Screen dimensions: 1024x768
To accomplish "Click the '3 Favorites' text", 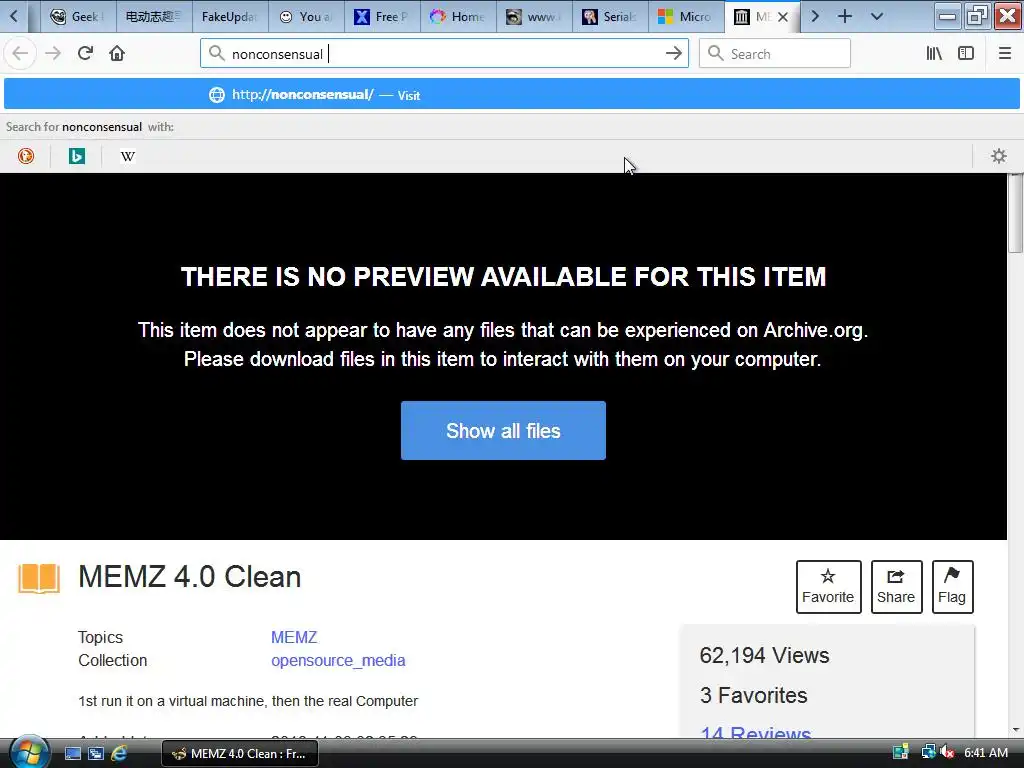I will 753,695.
